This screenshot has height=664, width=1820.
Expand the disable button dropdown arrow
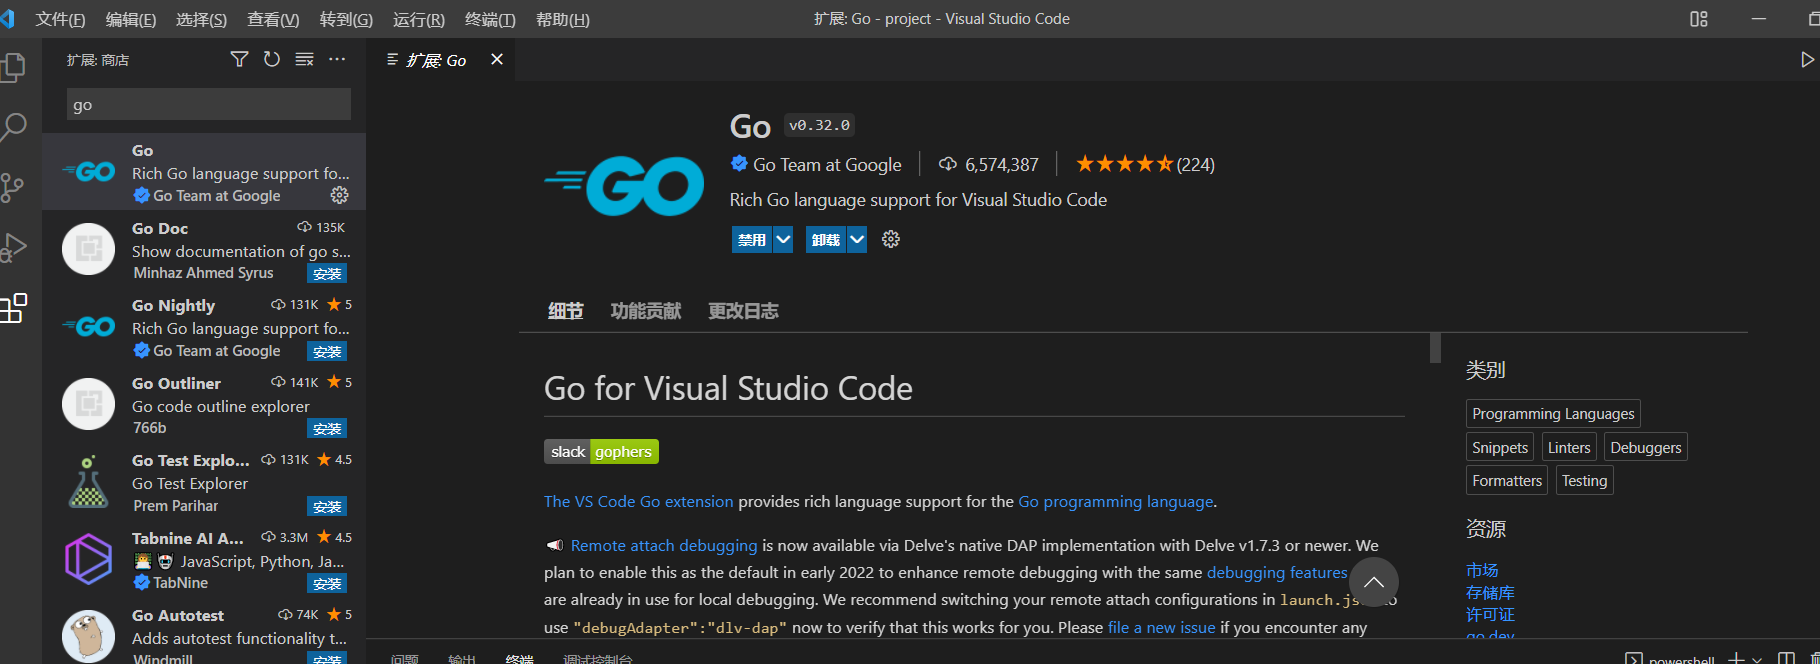point(783,240)
